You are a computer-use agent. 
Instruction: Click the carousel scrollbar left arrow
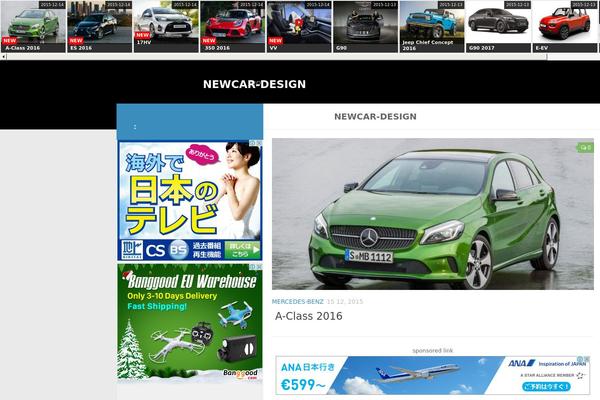coord(3,57)
